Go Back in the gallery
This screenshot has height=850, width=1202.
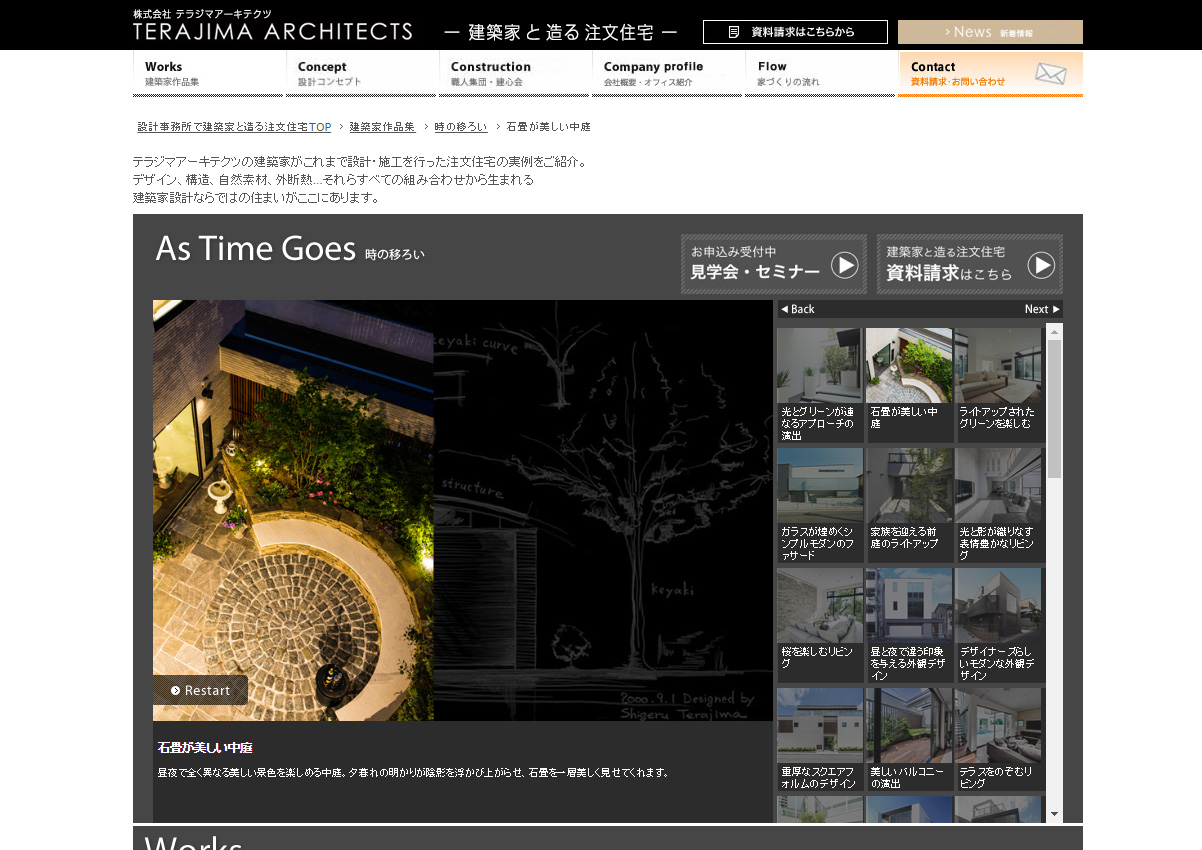tap(797, 309)
